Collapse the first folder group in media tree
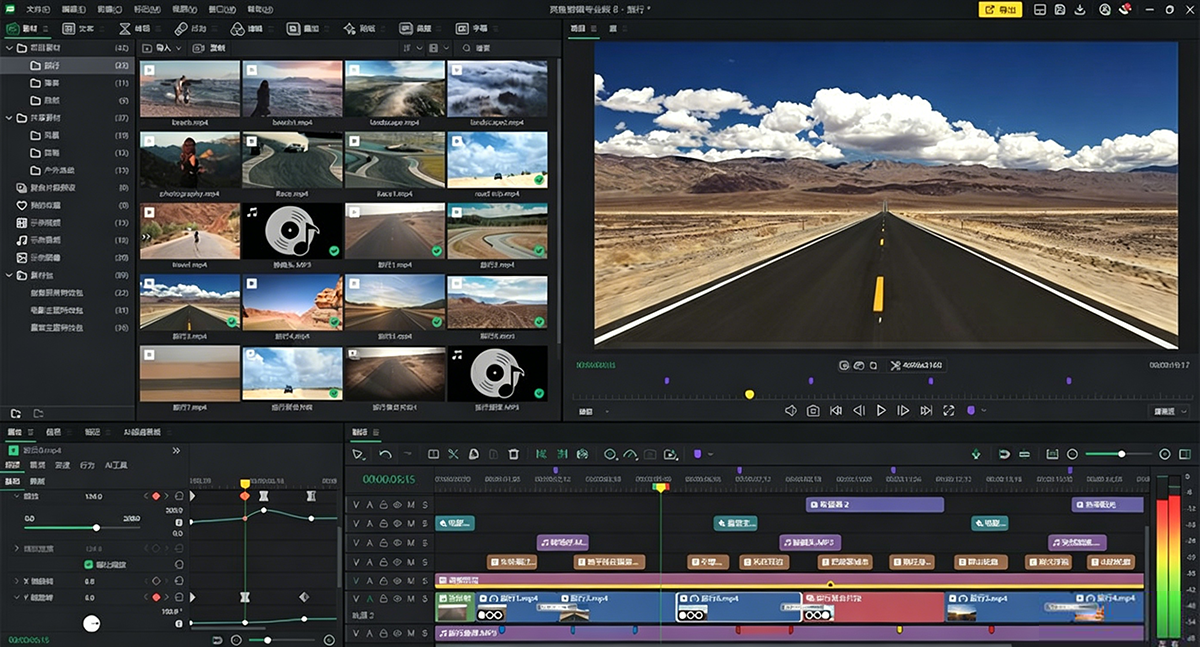Screen dimensions: 1200x647 tap(9, 48)
